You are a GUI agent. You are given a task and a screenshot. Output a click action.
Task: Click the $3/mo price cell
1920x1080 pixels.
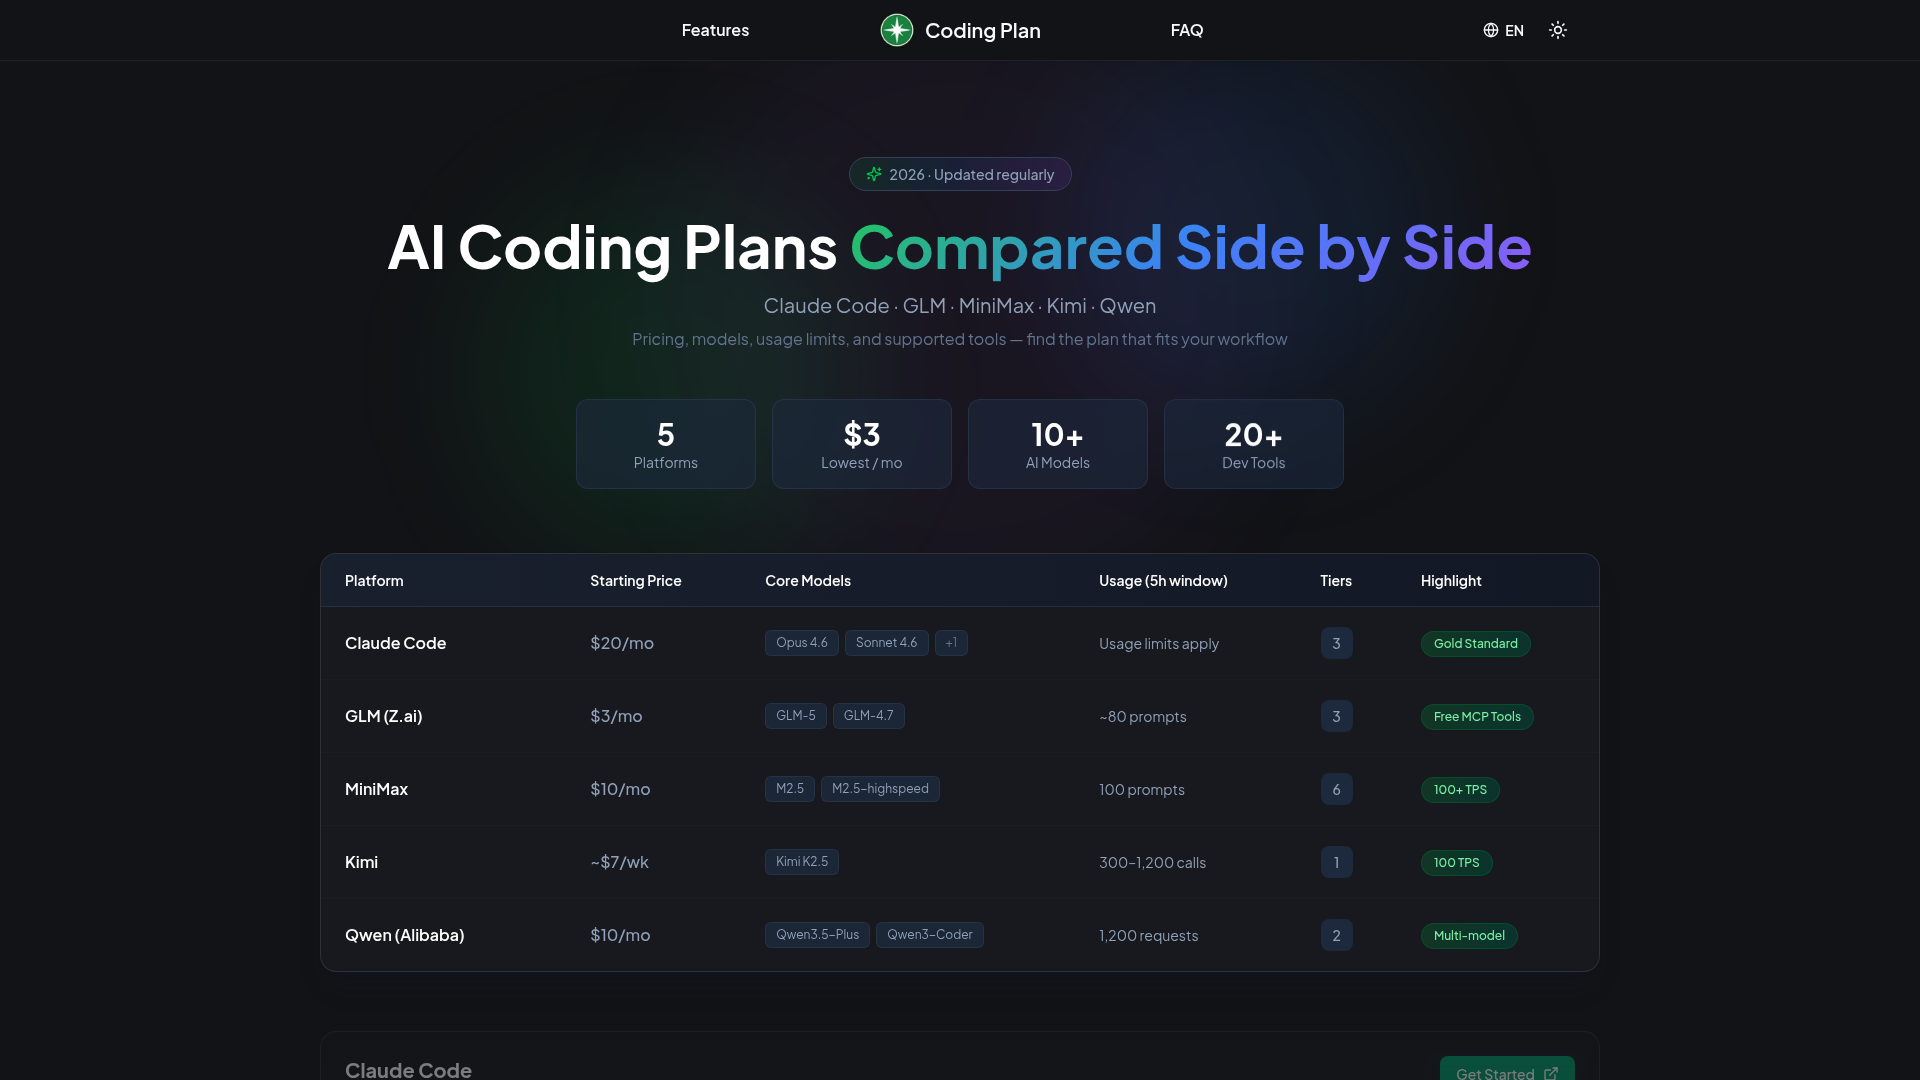pyautogui.click(x=616, y=716)
